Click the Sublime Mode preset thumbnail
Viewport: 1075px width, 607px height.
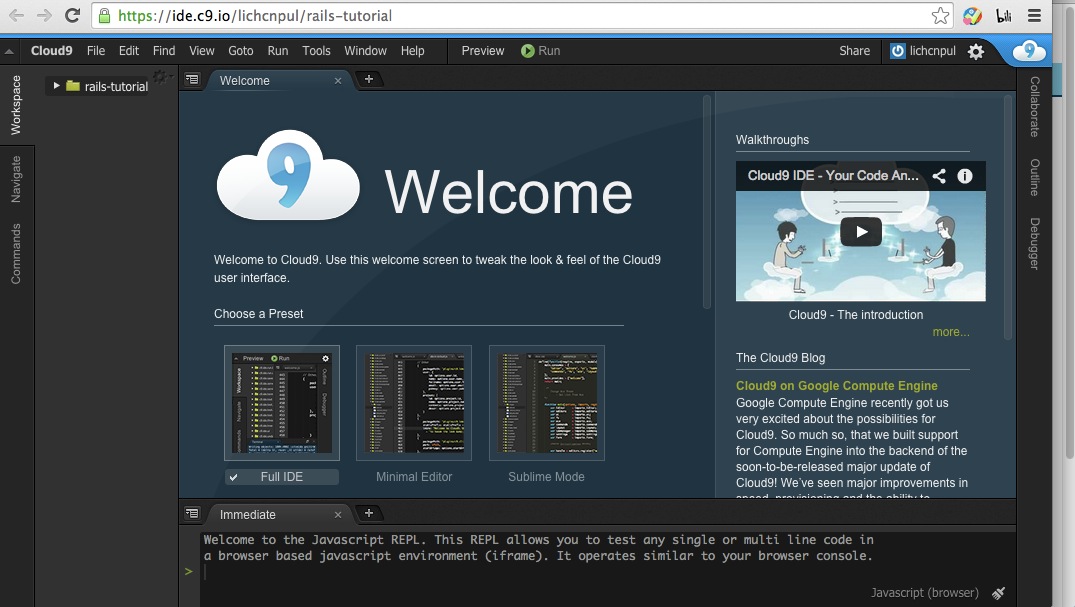546,403
